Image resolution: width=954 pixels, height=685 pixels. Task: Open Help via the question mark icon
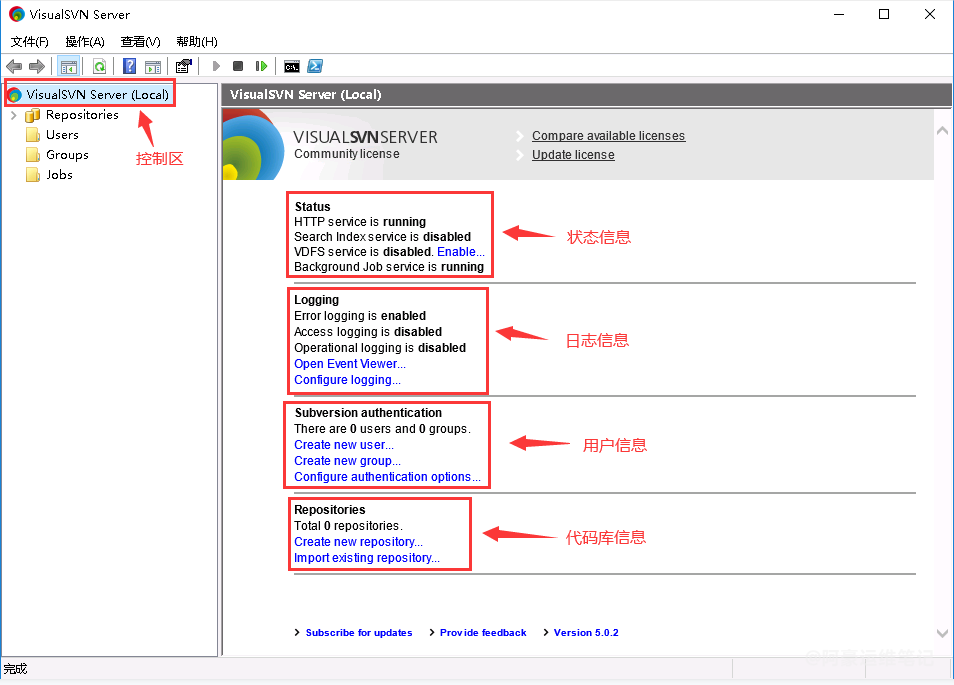[x=129, y=66]
